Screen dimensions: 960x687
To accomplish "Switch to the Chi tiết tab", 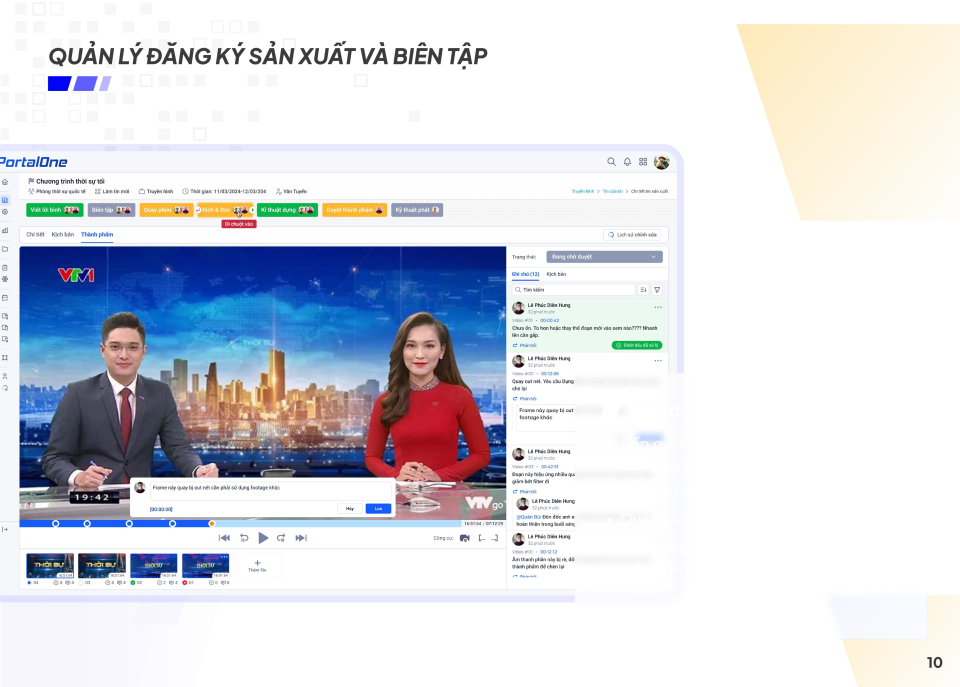I will (x=36, y=235).
